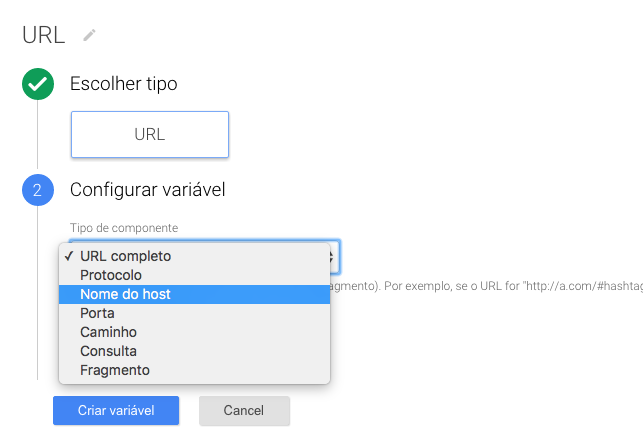
Task: Click the Cancel button
Action: (x=244, y=411)
